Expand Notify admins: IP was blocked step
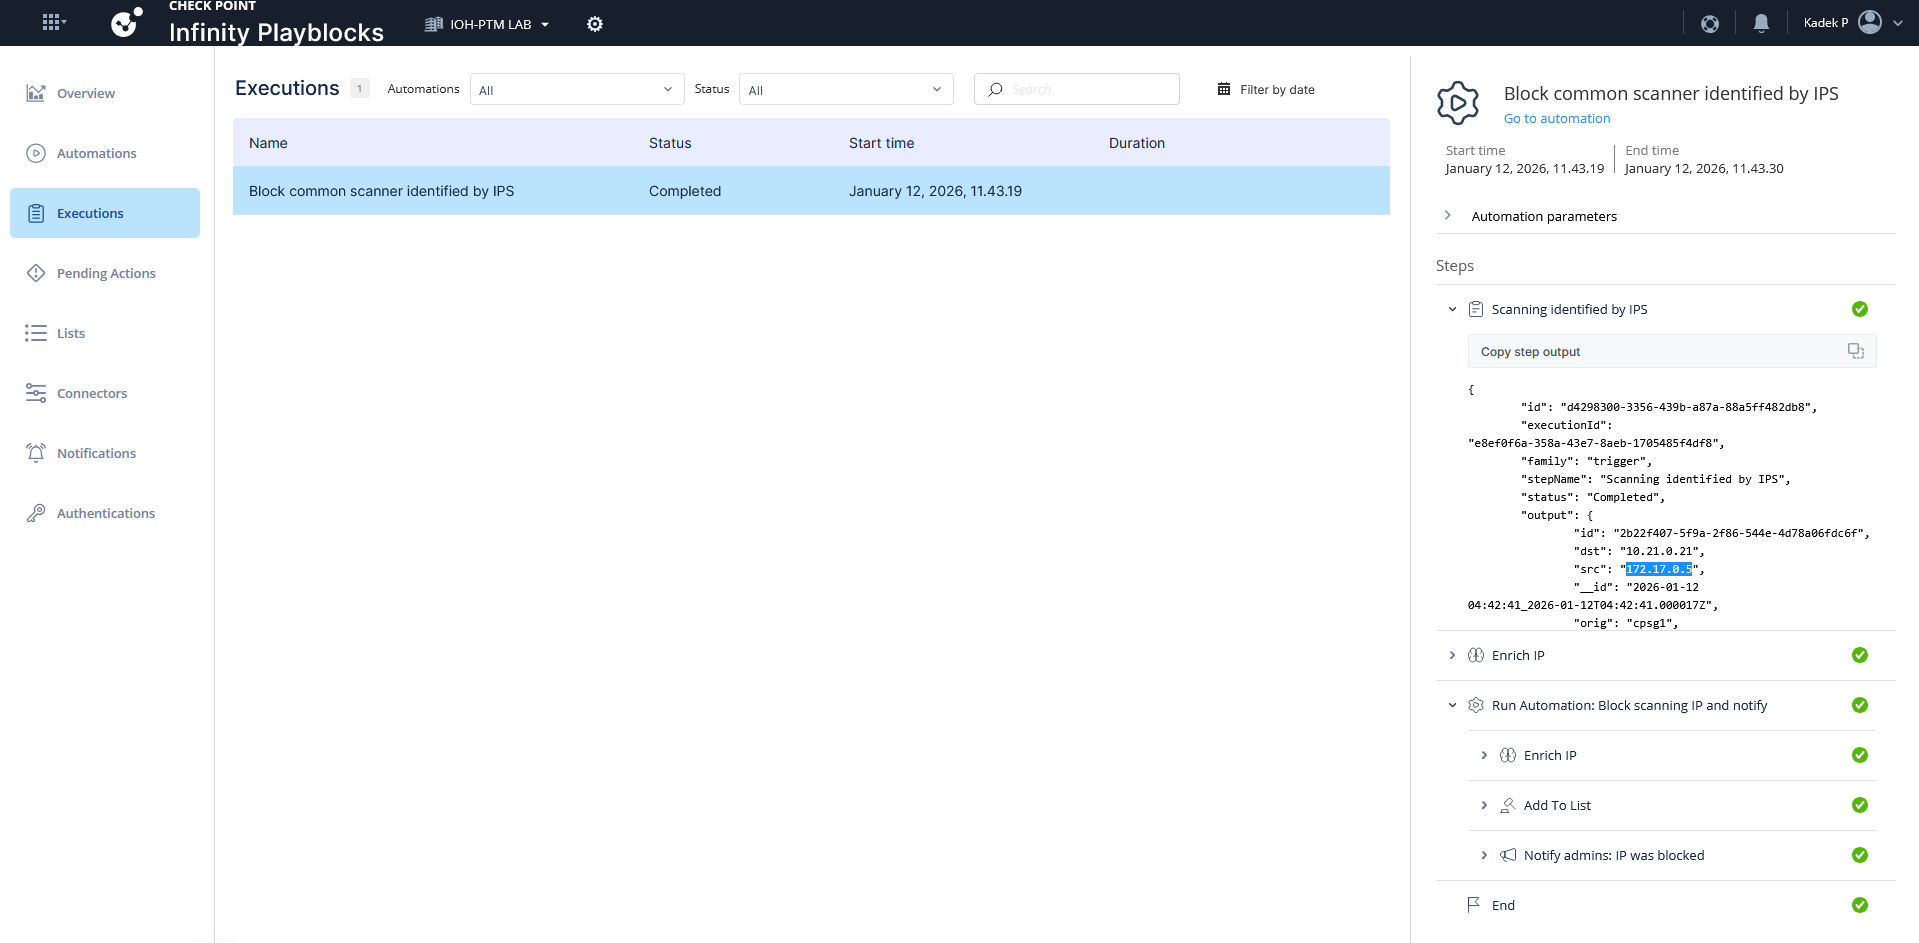Image resolution: width=1919 pixels, height=943 pixels. pos(1484,855)
